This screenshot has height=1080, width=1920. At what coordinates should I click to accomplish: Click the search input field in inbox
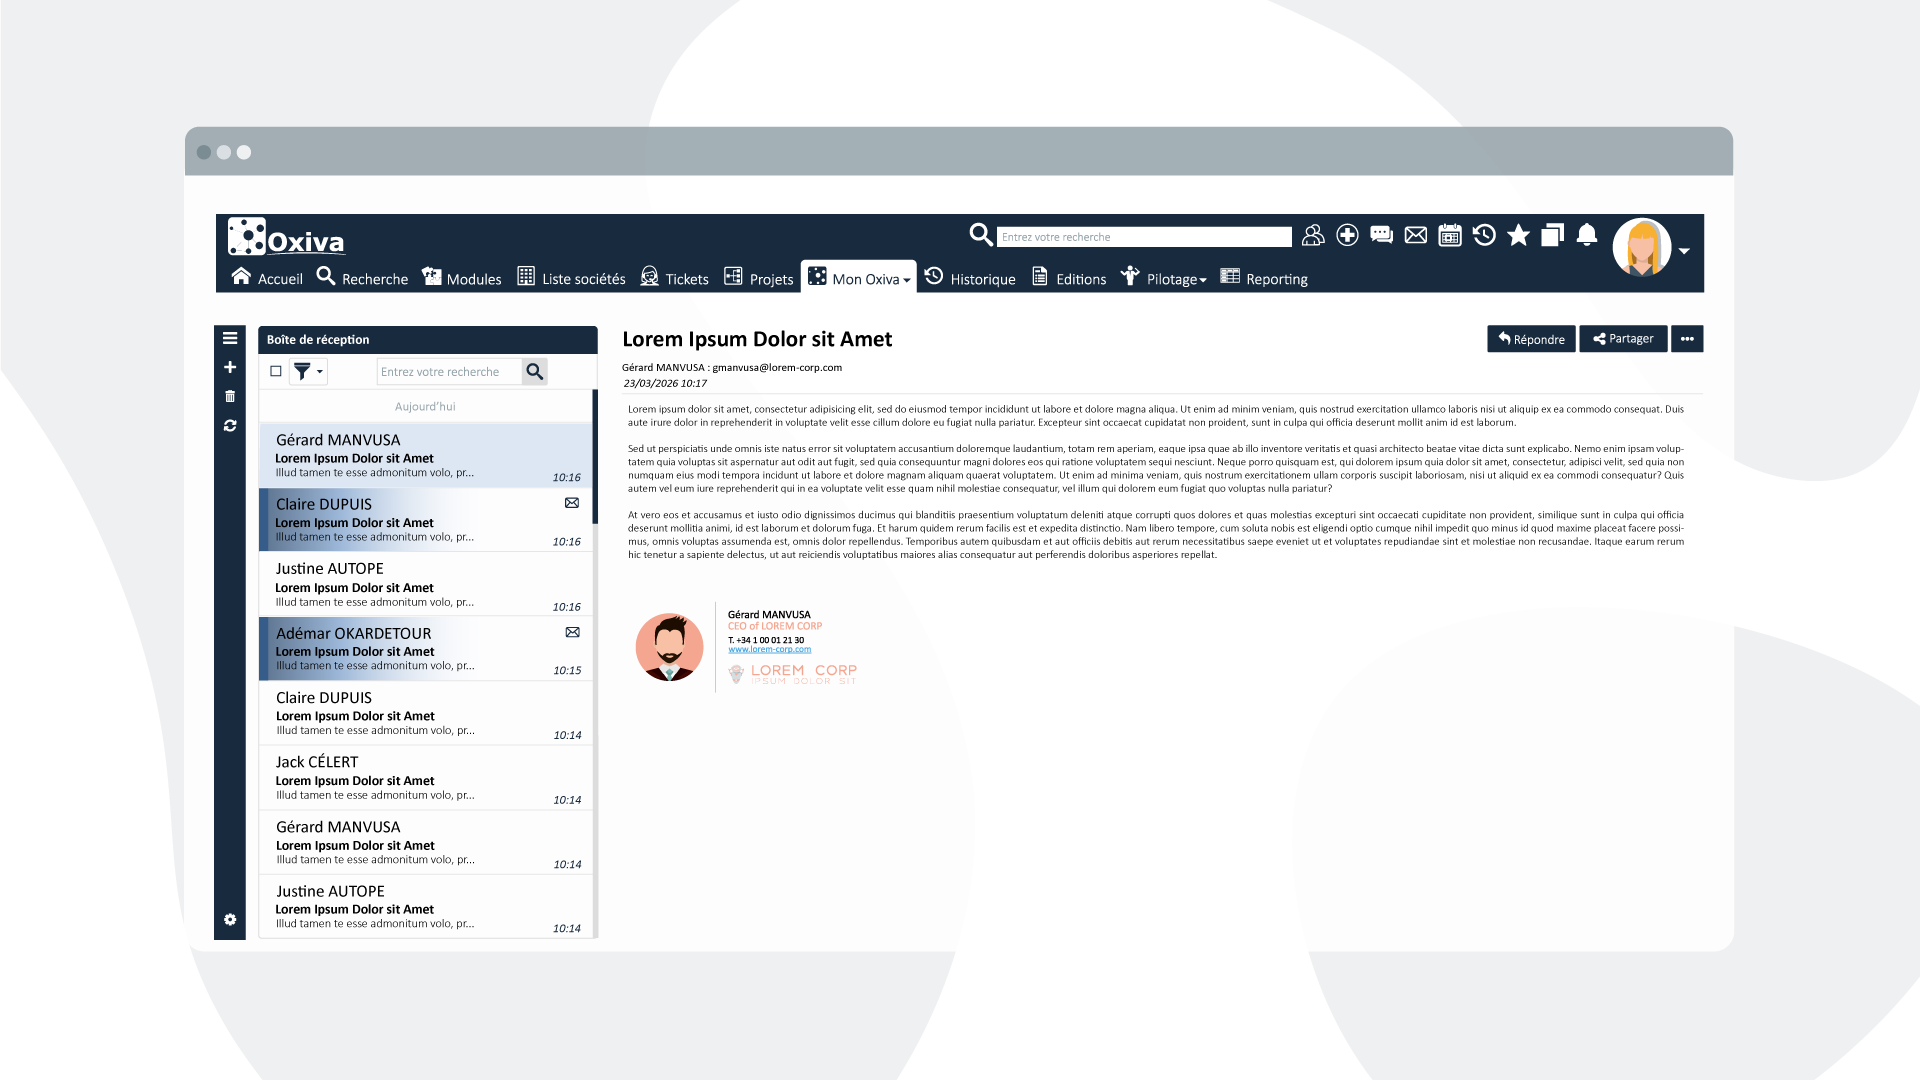(x=448, y=372)
